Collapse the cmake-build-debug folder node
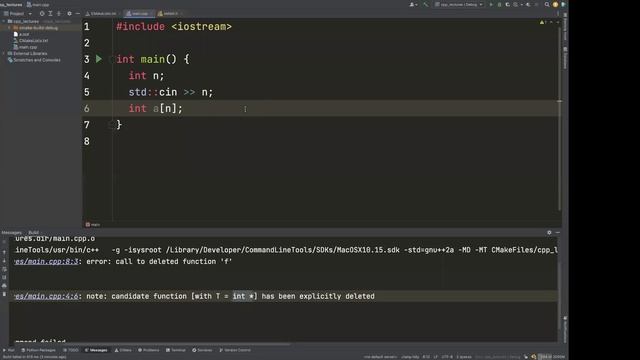This screenshot has height=360, width=640. [x=9, y=28]
